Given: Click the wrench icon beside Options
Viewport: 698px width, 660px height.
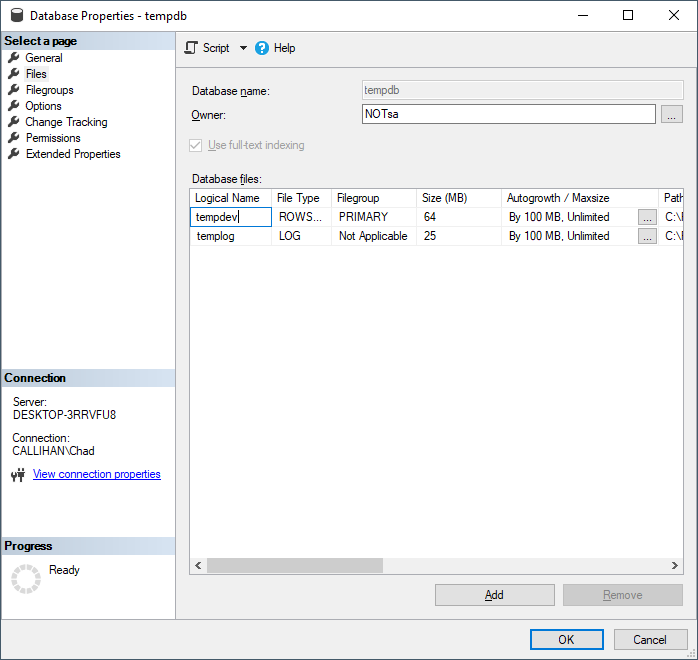Looking at the screenshot, I should point(14,106).
